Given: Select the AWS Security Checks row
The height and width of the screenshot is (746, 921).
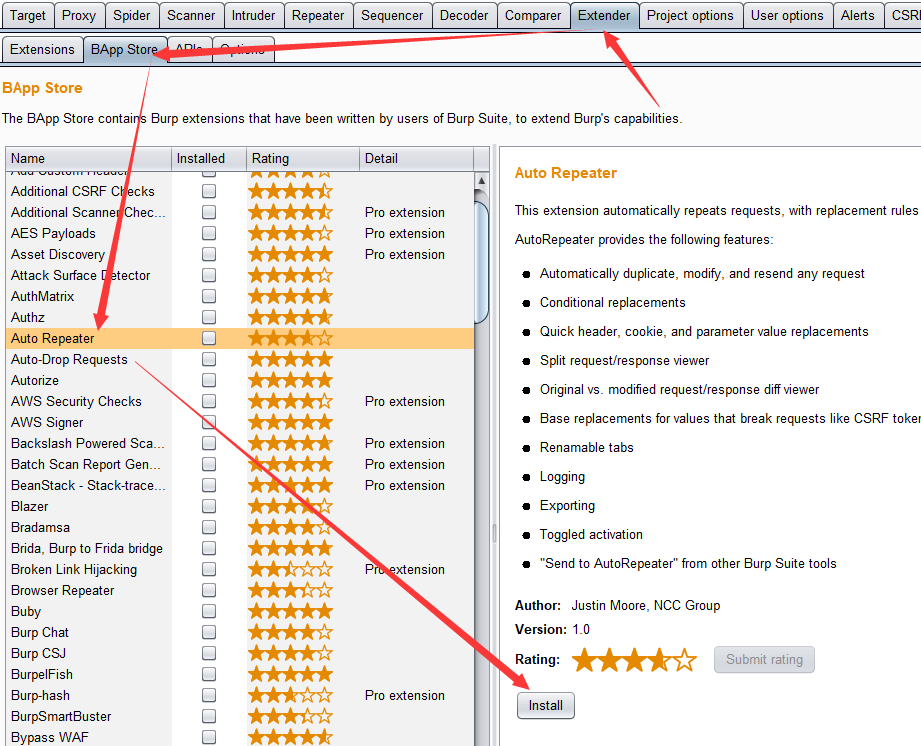Looking at the screenshot, I should 240,401.
